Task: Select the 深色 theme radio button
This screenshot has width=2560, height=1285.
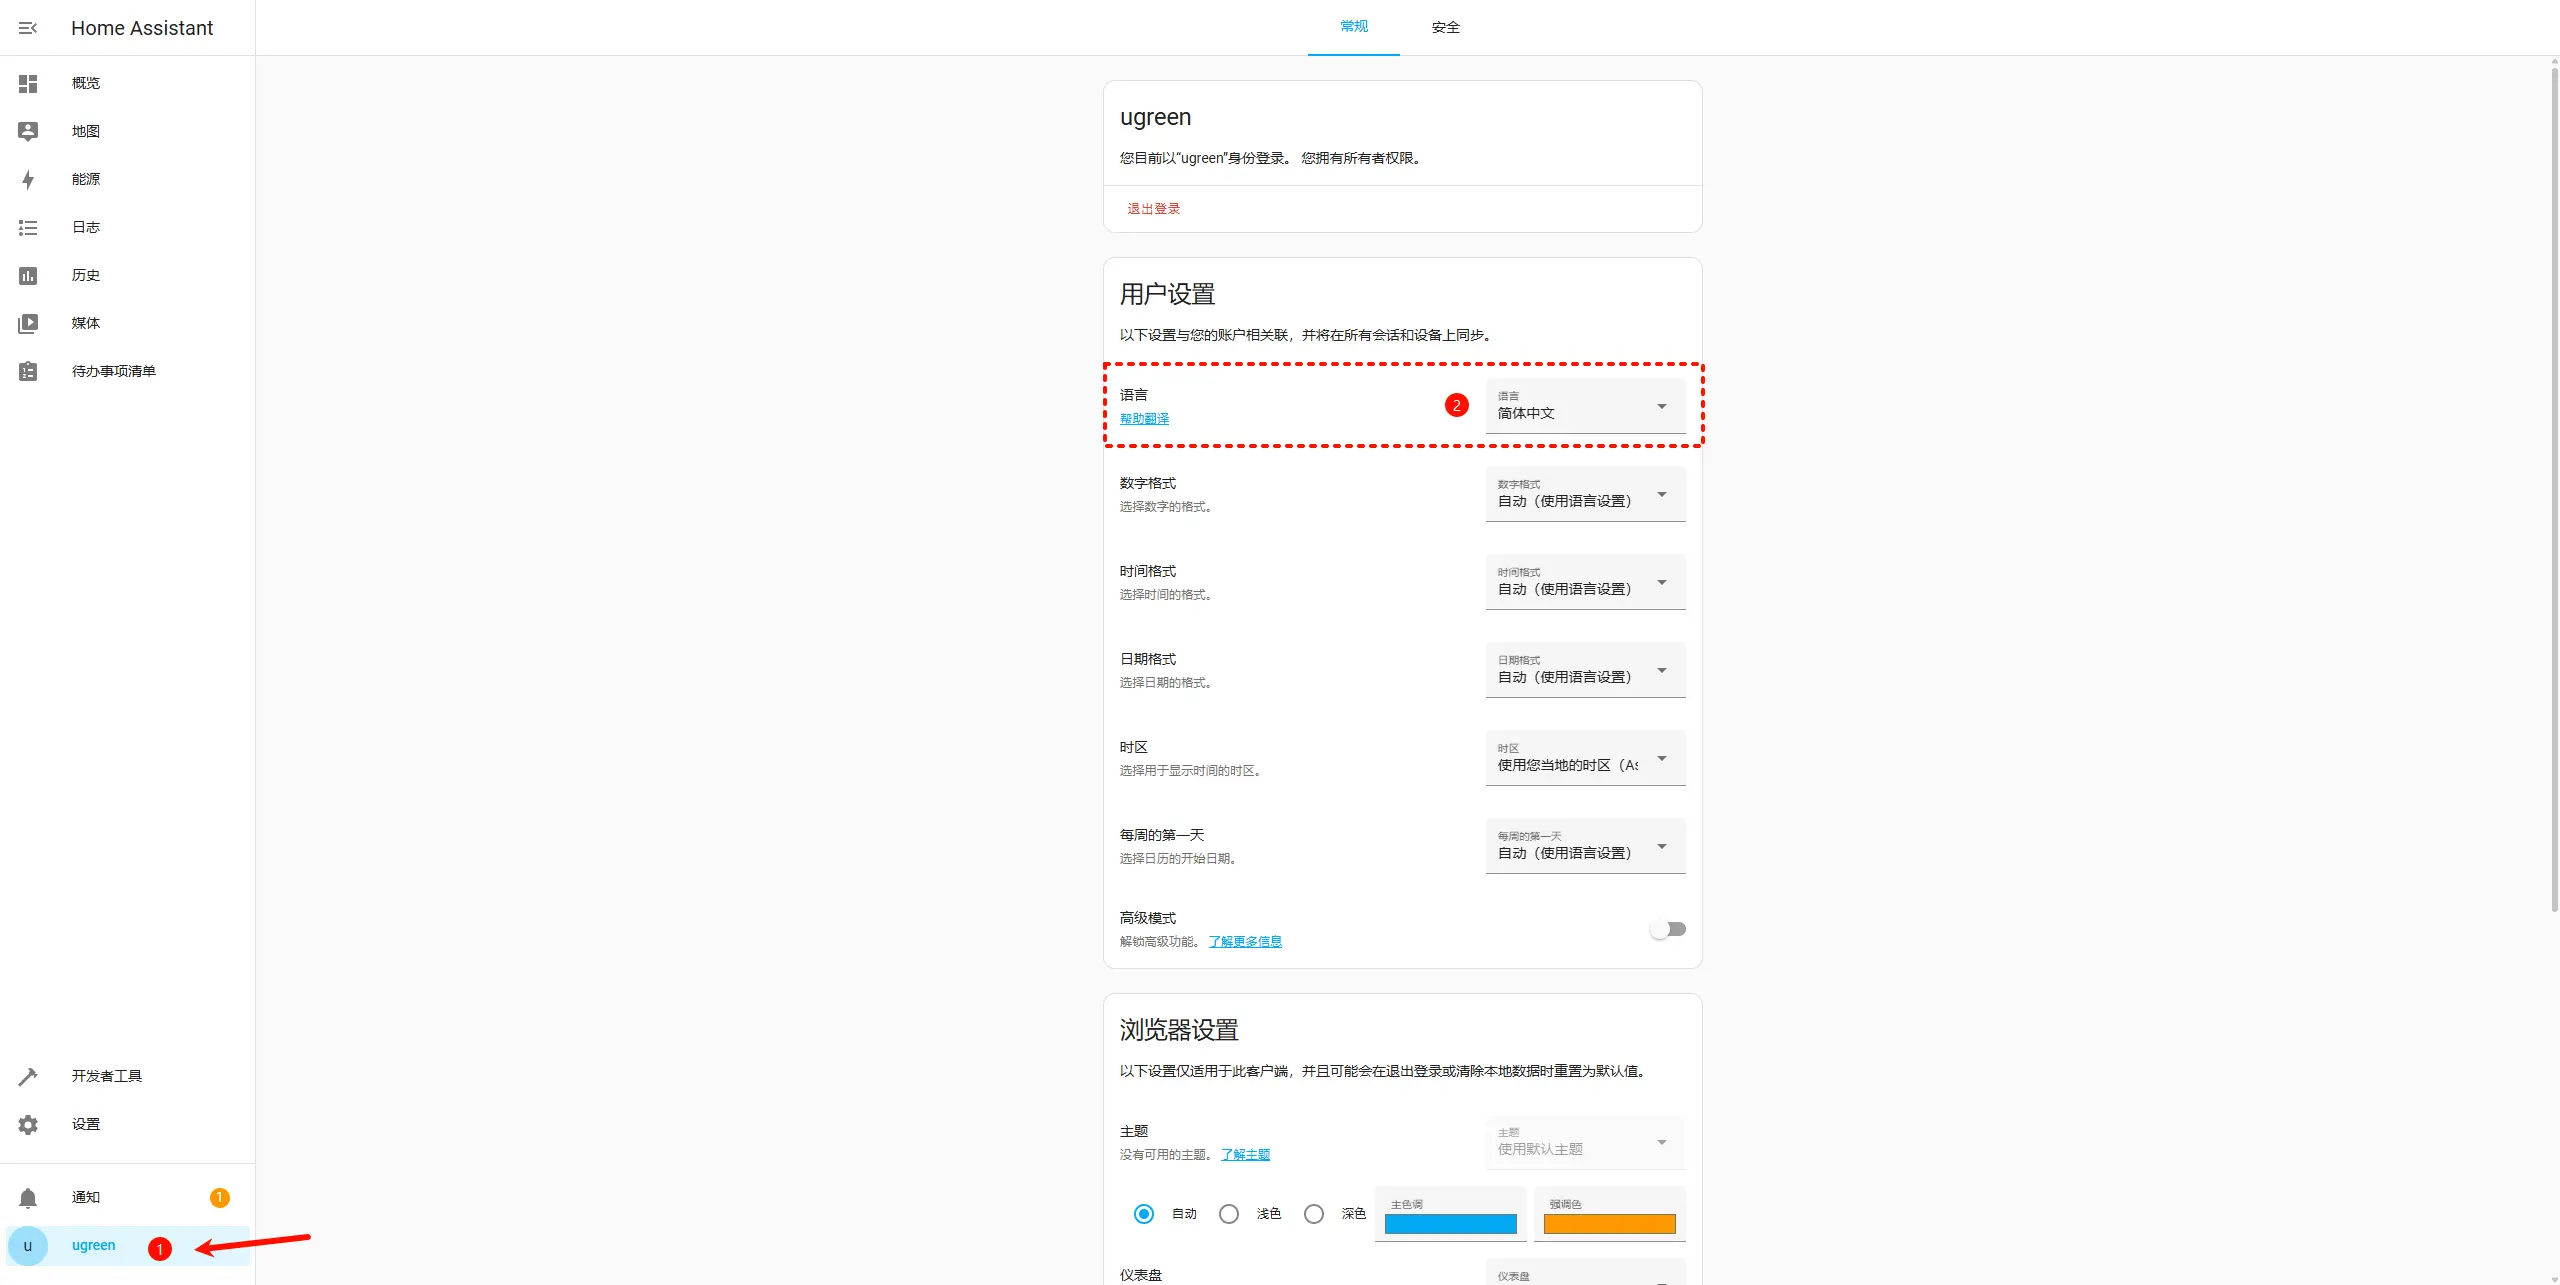Action: [x=1314, y=1214]
